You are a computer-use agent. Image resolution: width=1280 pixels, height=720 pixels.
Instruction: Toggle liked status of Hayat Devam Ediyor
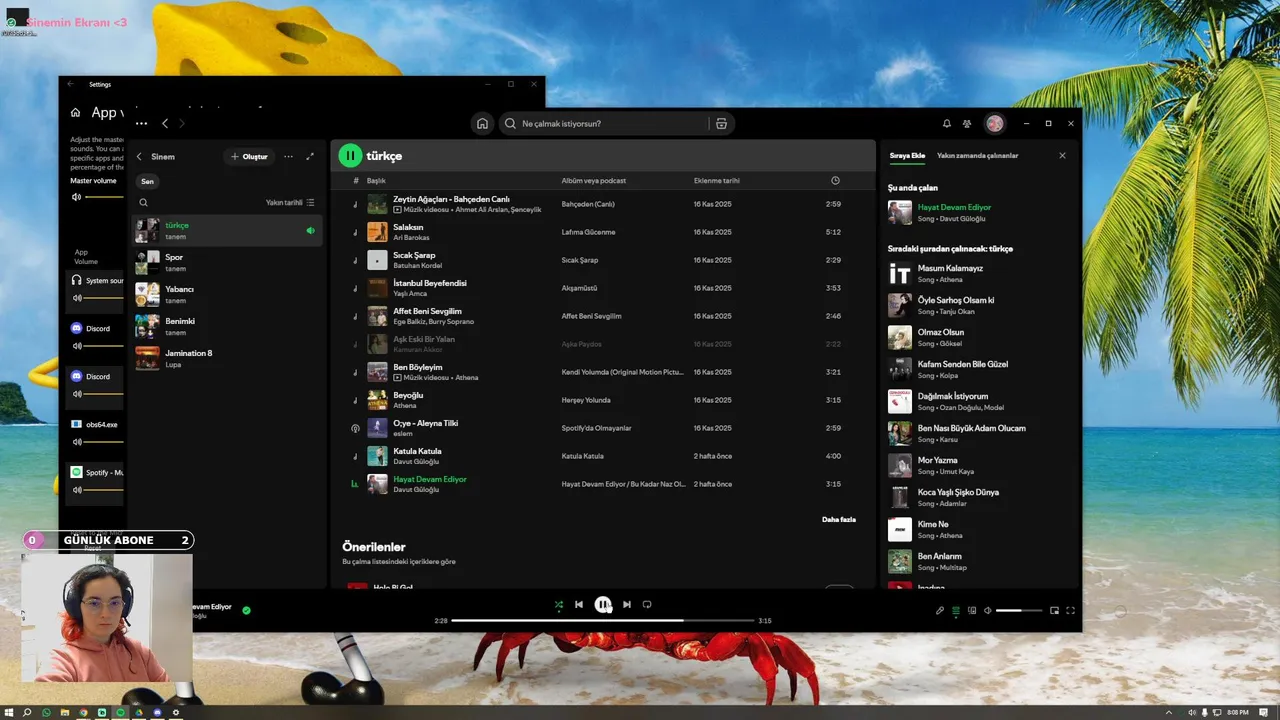246,610
